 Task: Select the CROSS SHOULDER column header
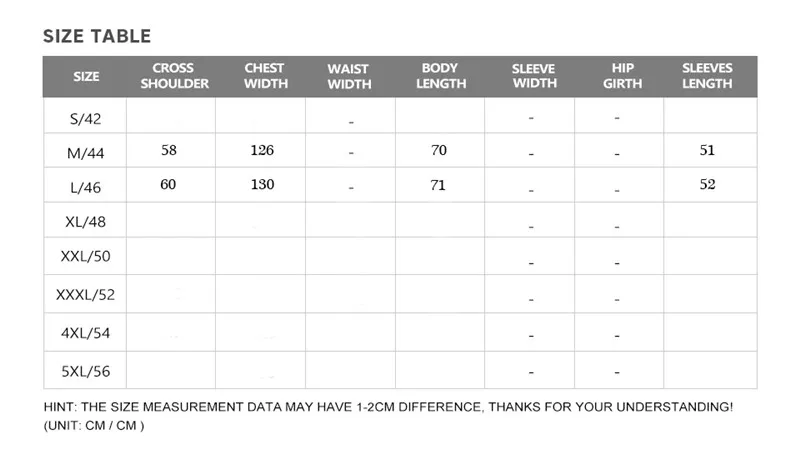[x=174, y=76]
